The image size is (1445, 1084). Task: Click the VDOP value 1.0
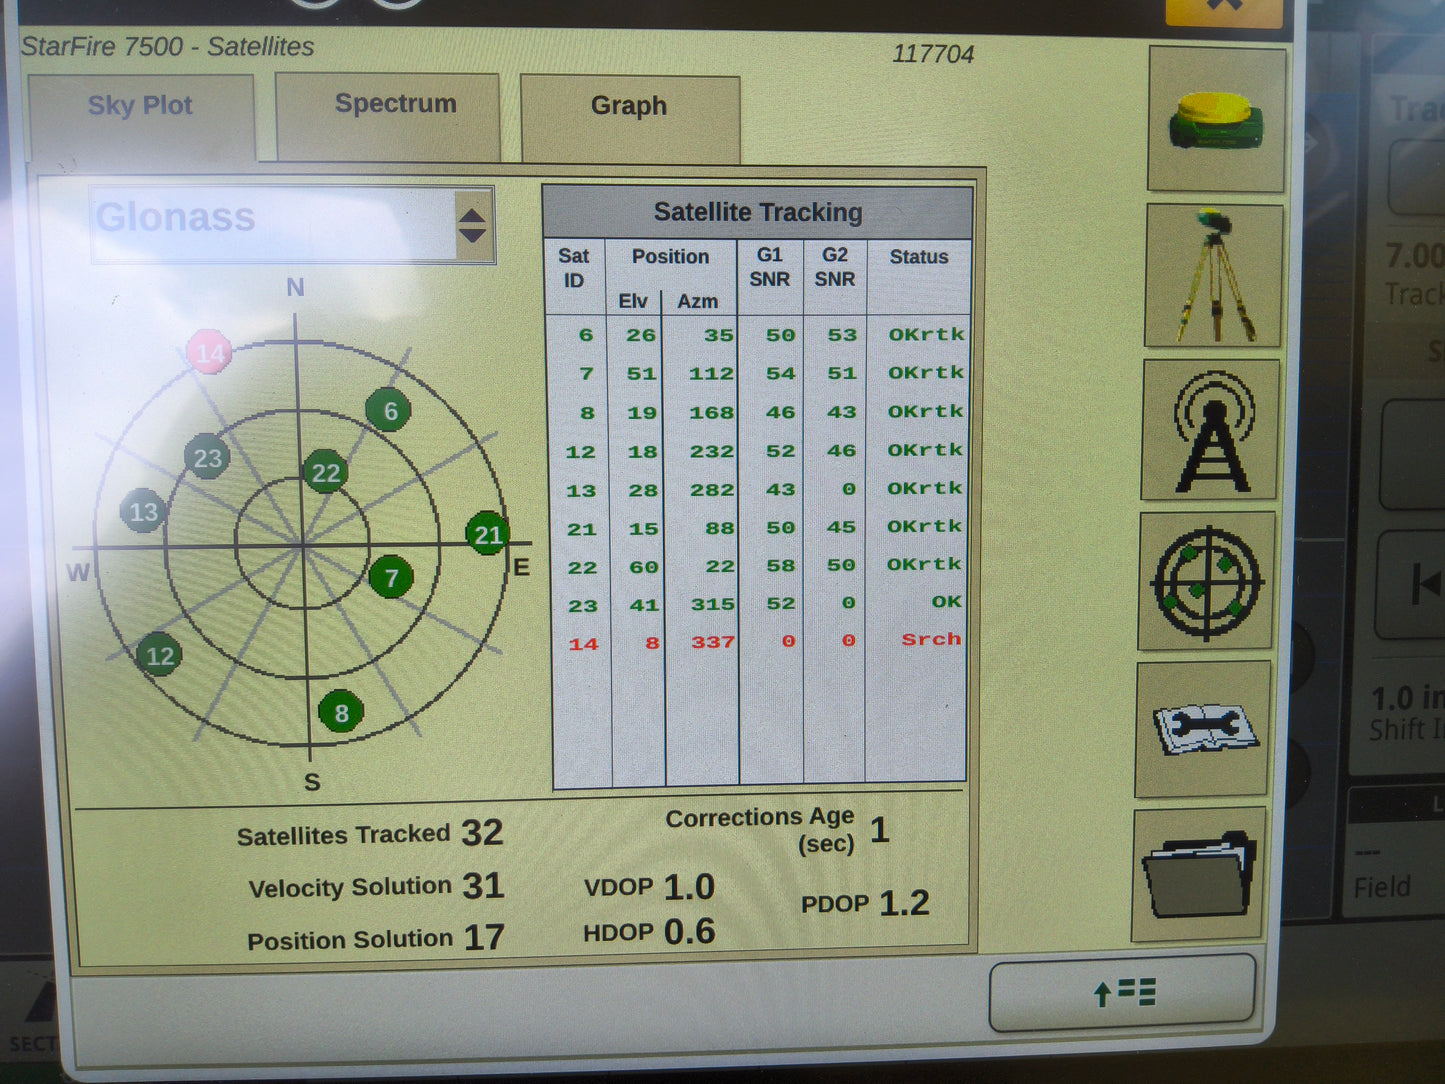pyautogui.click(x=689, y=887)
